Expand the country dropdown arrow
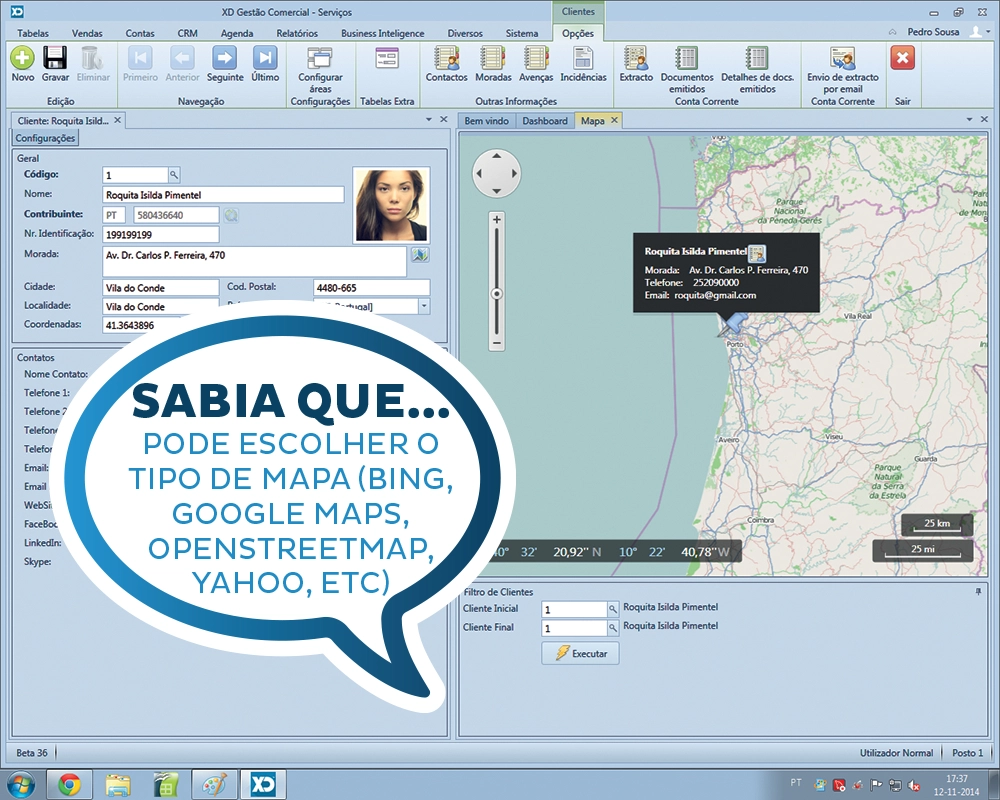The height and width of the screenshot is (800, 1000). [423, 306]
